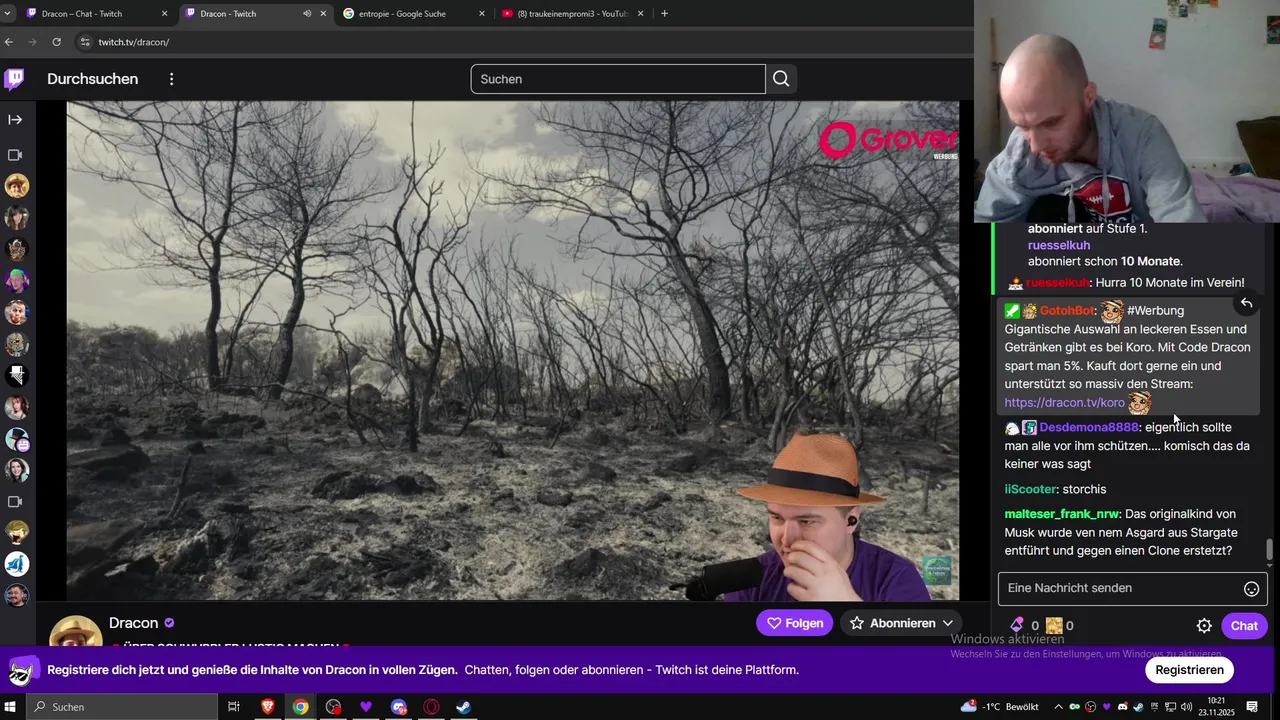Screen dimensions: 1280x720
Task: Open Steam from the taskbar
Action: (464, 707)
